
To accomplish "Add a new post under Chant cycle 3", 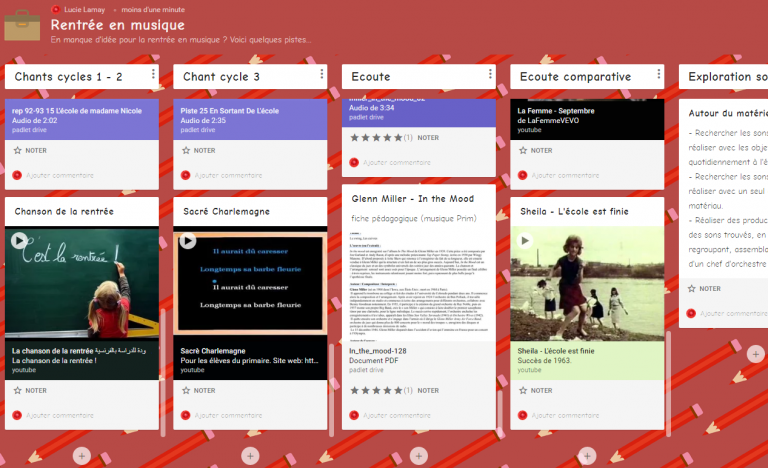I will (249, 456).
